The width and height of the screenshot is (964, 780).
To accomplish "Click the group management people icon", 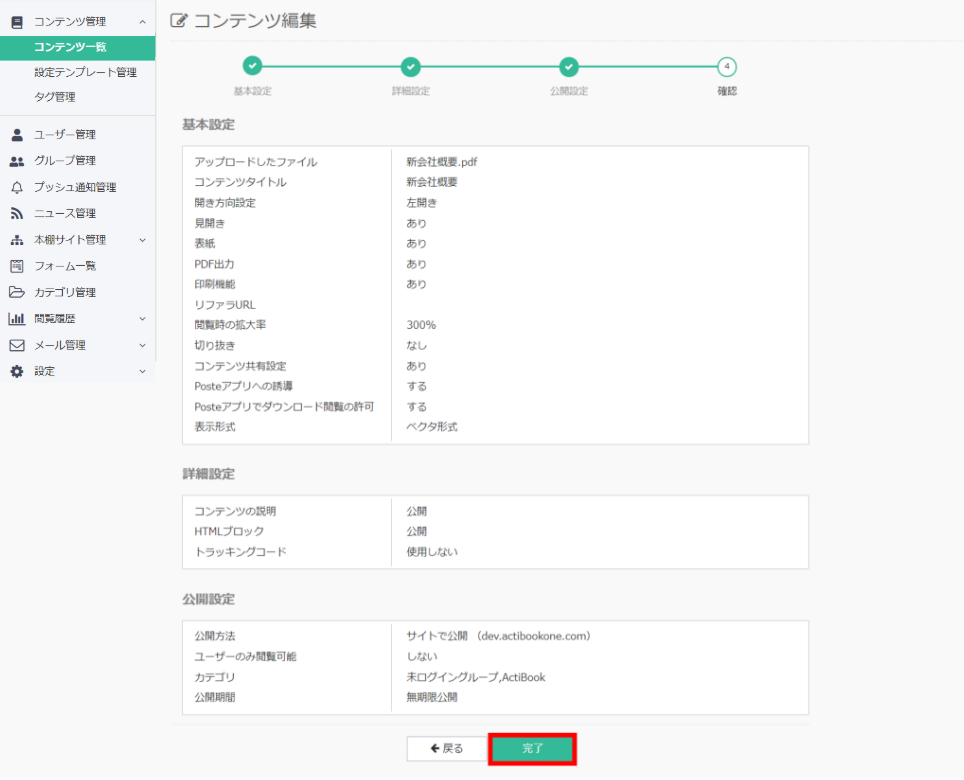I will (x=17, y=161).
